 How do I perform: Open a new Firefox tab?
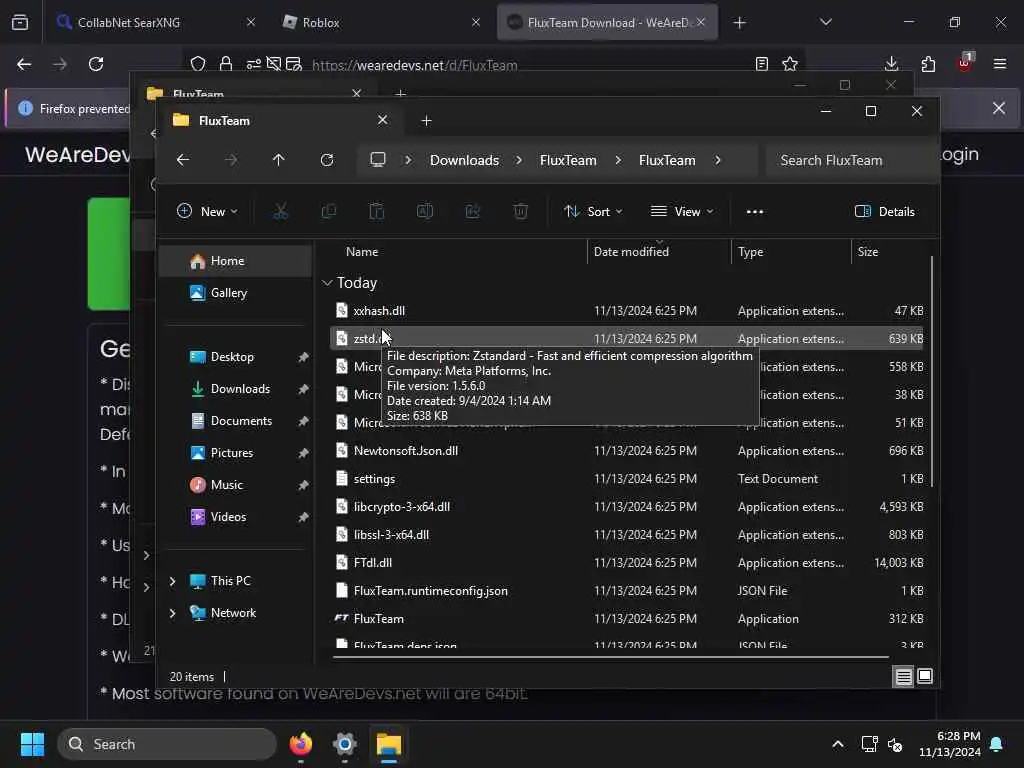pos(739,23)
